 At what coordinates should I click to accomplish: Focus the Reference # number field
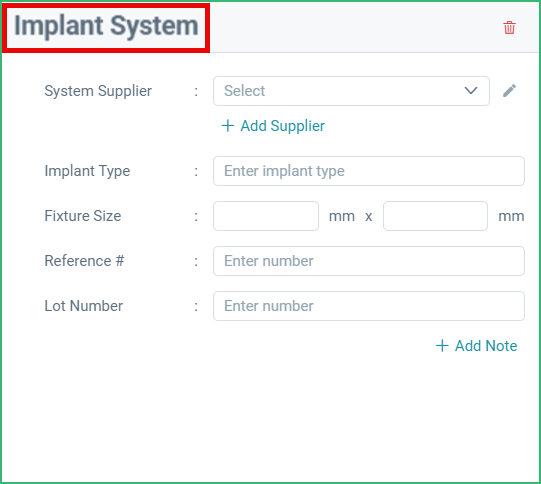point(369,261)
